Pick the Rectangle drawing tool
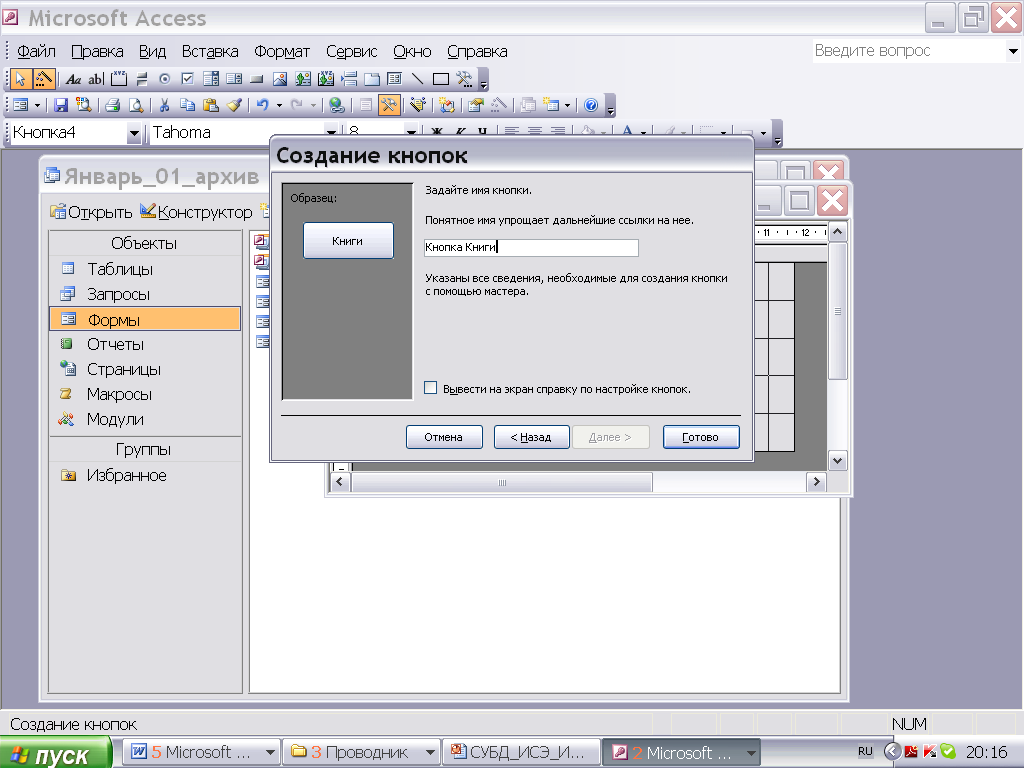 pyautogui.click(x=441, y=80)
